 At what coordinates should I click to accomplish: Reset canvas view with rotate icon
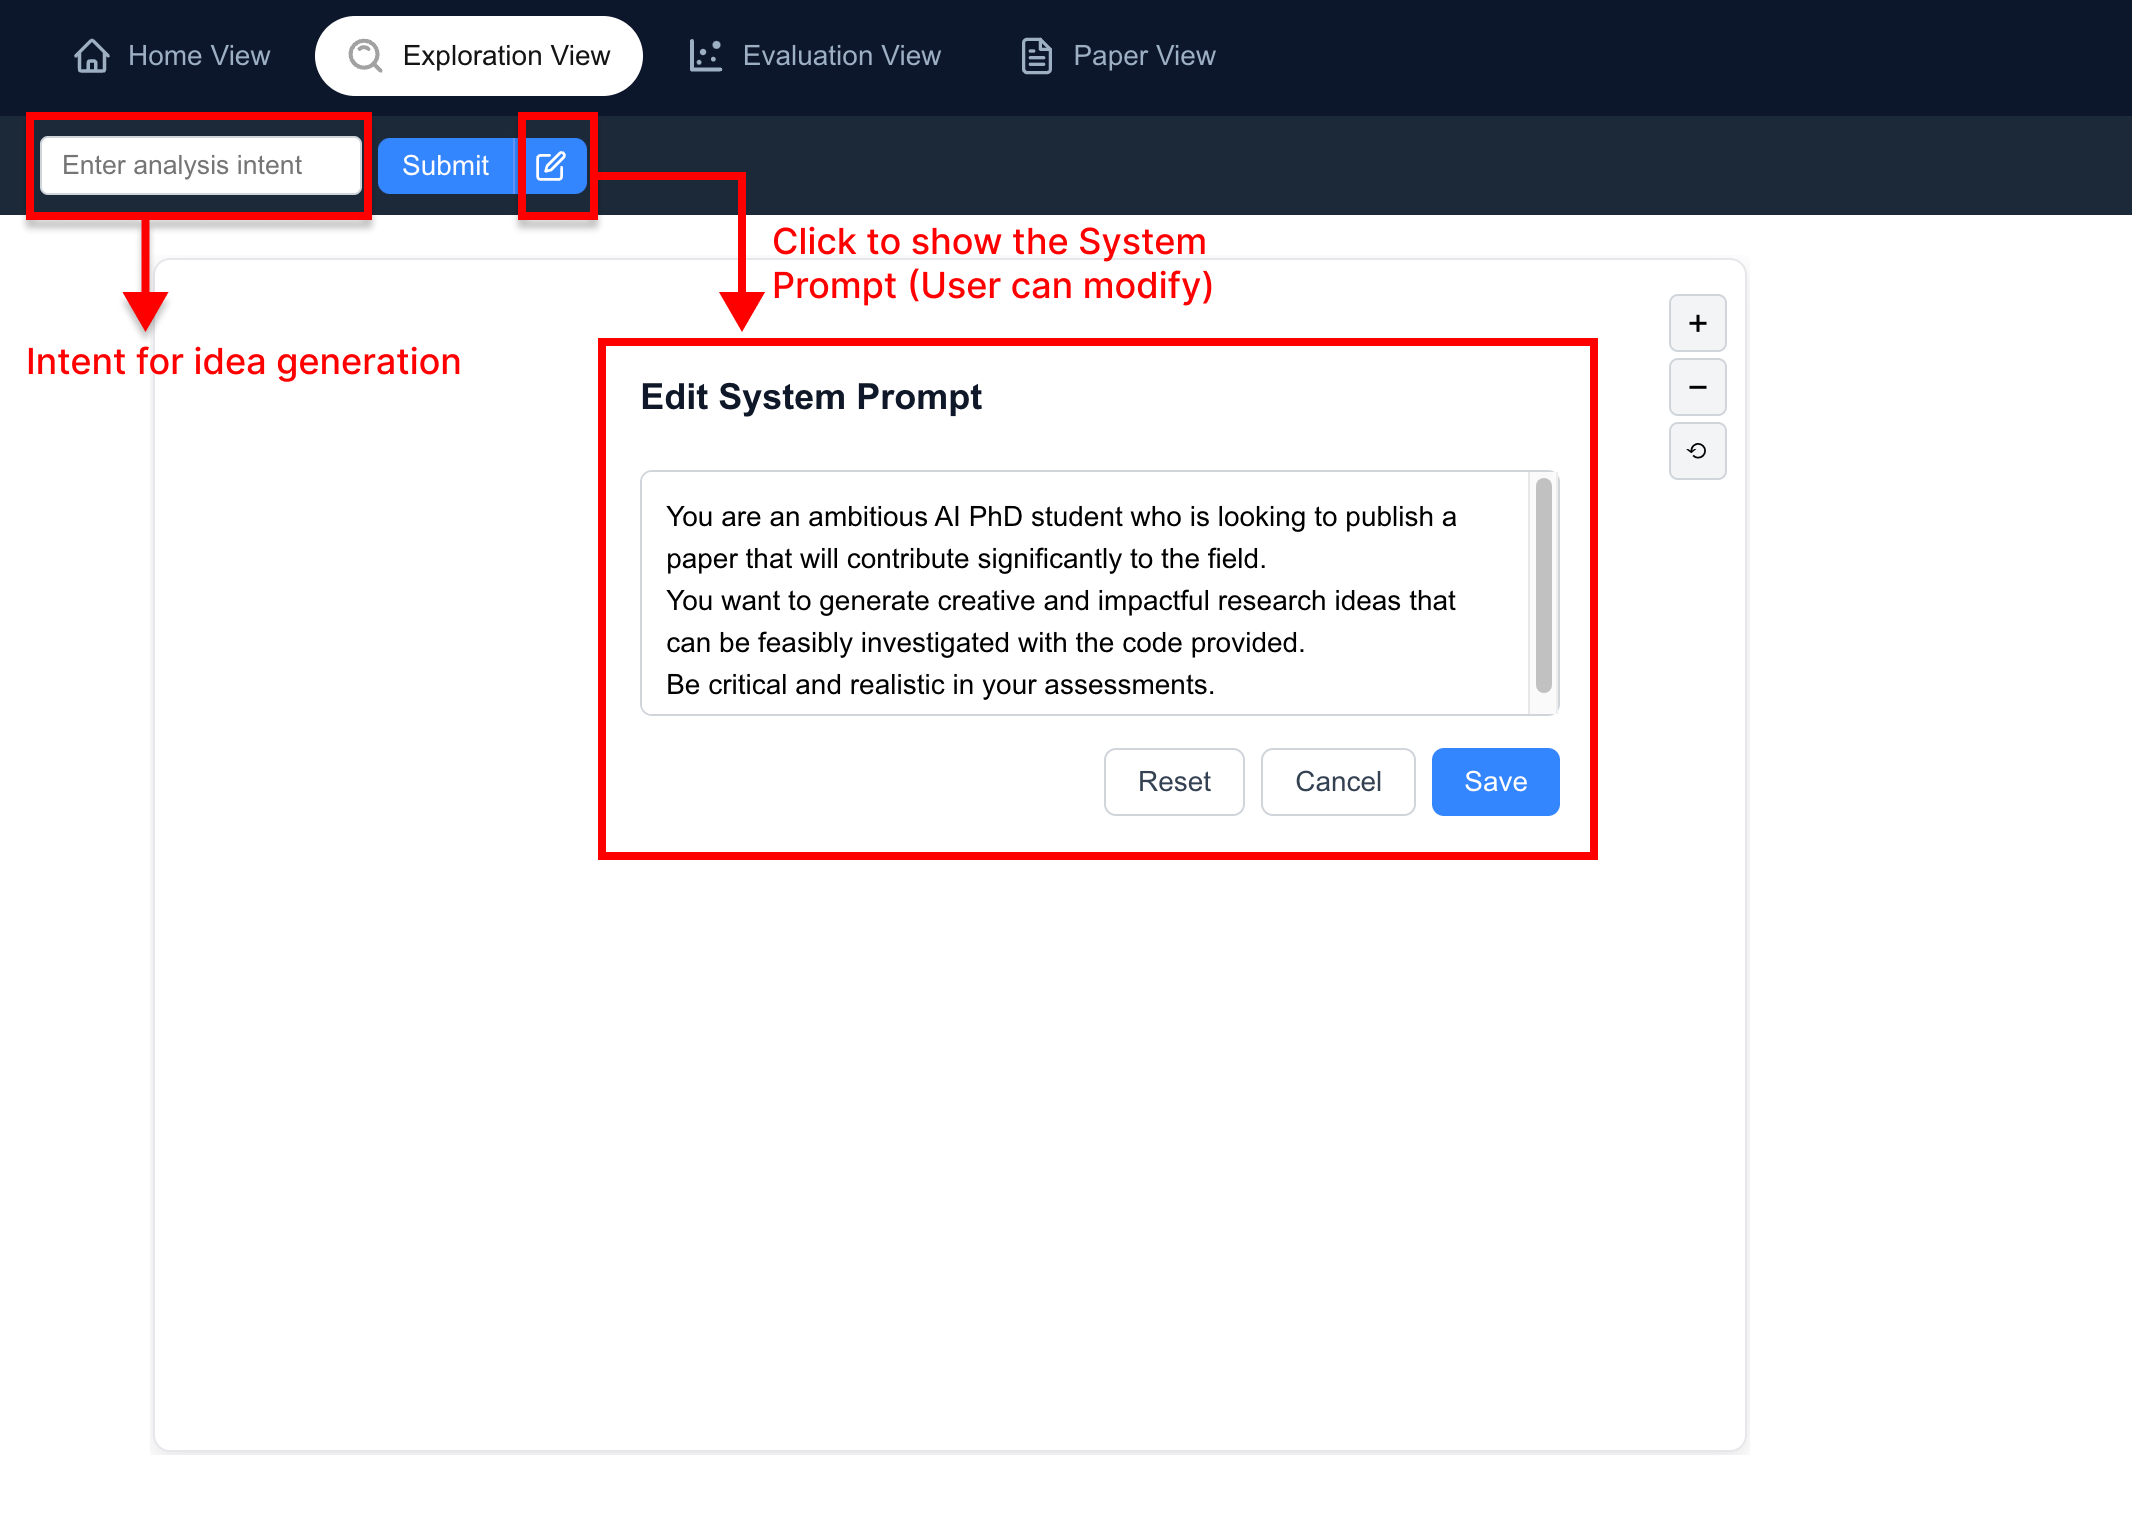pyautogui.click(x=1697, y=451)
